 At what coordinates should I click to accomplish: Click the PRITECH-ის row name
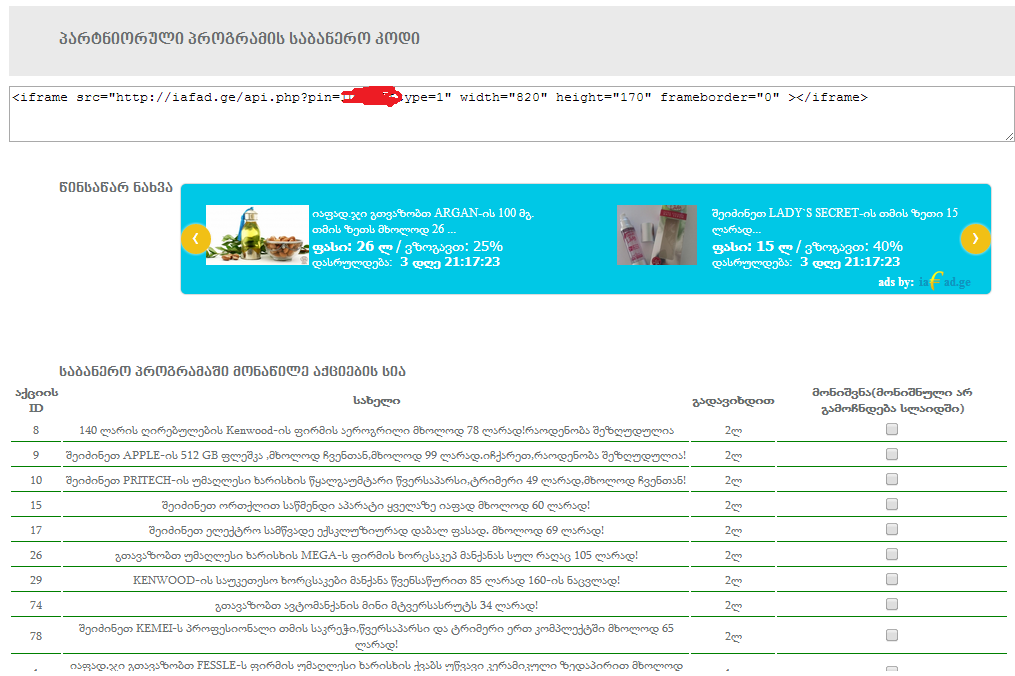pyautogui.click(x=376, y=480)
